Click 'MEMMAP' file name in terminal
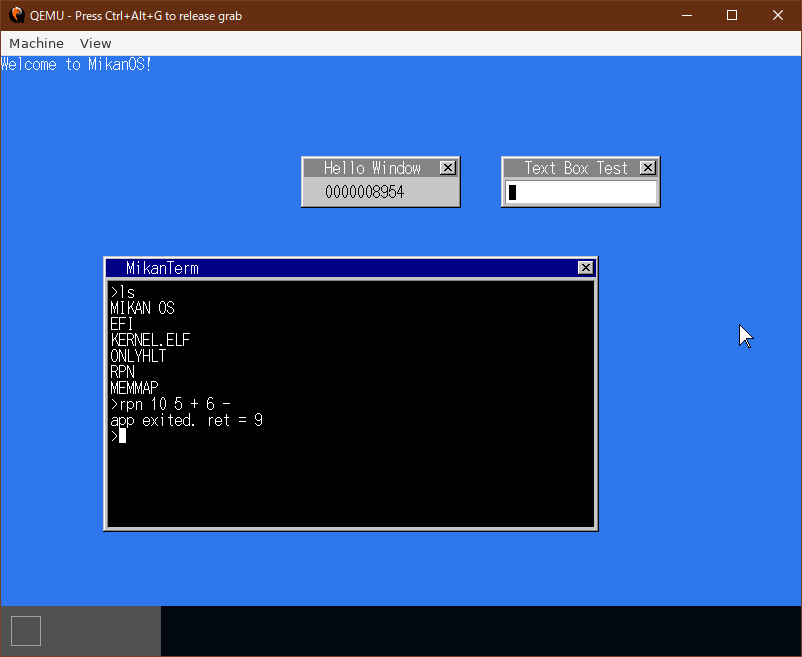This screenshot has width=802, height=657. coord(135,388)
